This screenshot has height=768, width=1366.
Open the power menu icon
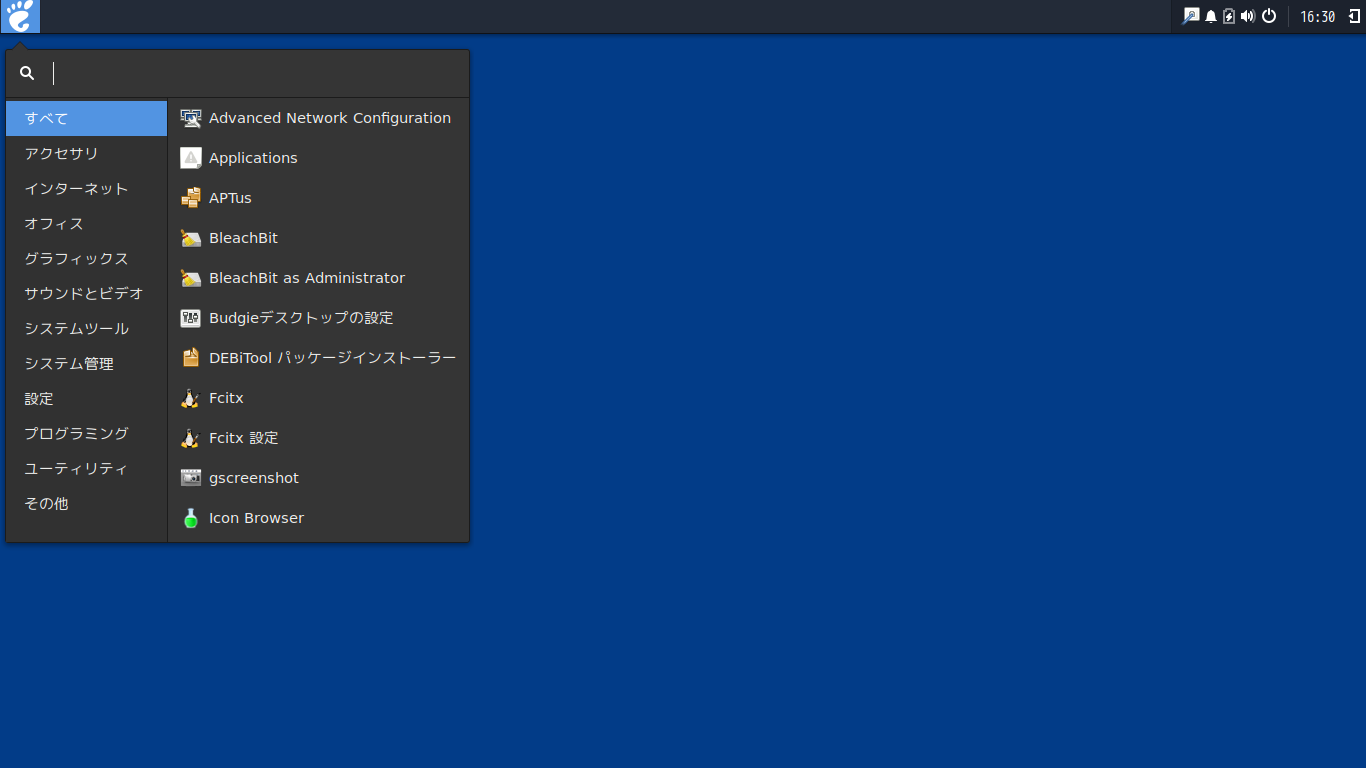(x=1269, y=16)
